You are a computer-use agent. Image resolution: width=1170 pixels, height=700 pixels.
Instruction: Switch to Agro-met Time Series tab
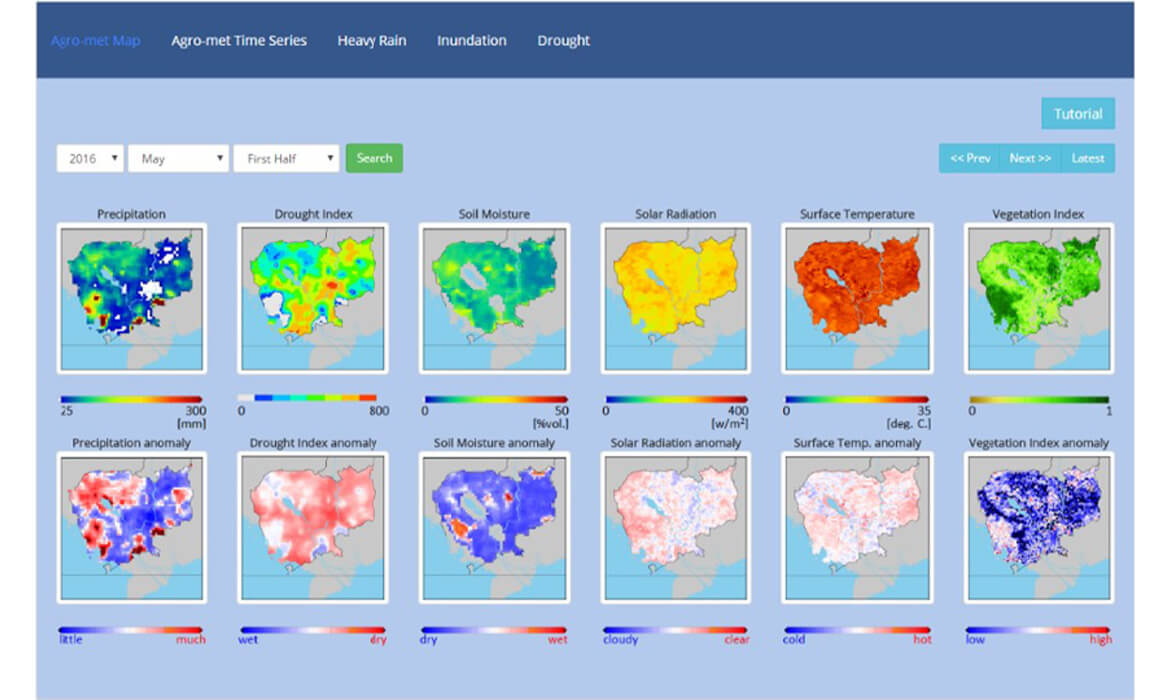(239, 41)
